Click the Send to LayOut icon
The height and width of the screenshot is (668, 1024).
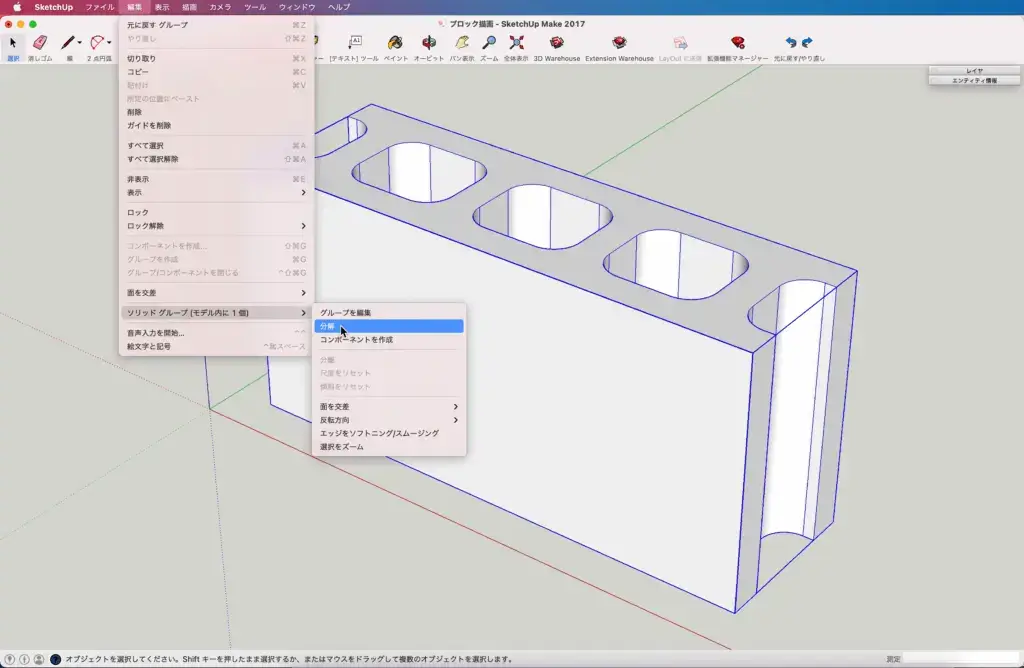(x=680, y=43)
